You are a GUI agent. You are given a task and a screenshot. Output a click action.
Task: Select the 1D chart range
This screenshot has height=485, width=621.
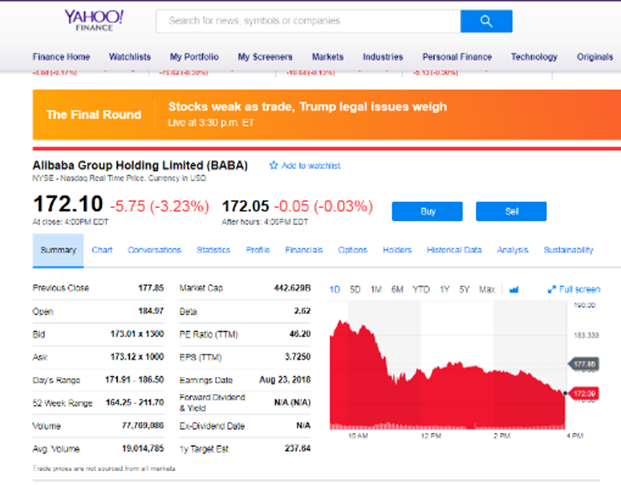tap(335, 289)
